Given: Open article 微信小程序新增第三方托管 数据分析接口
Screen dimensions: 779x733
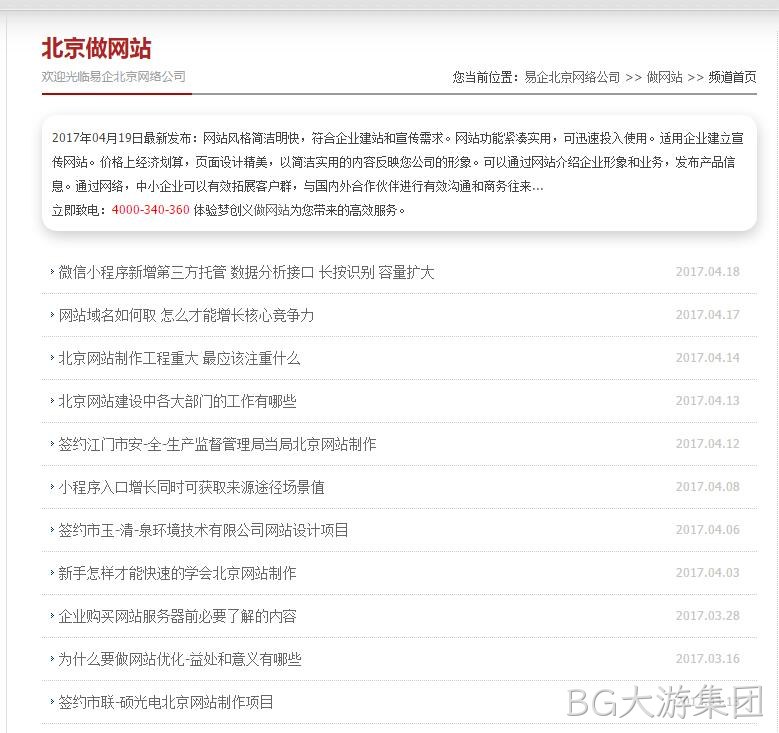Looking at the screenshot, I should tap(246, 272).
